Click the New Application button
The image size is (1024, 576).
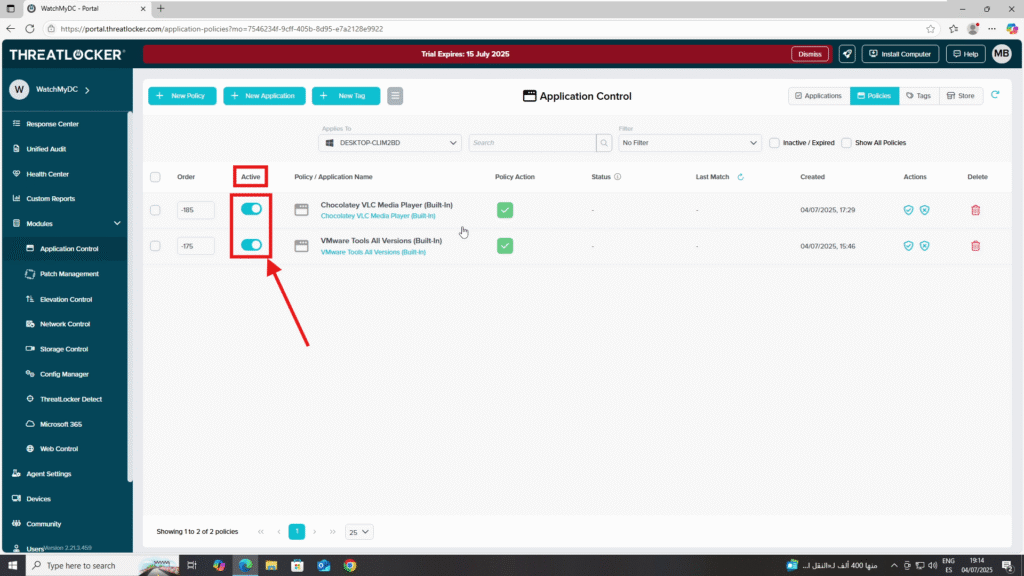[264, 96]
